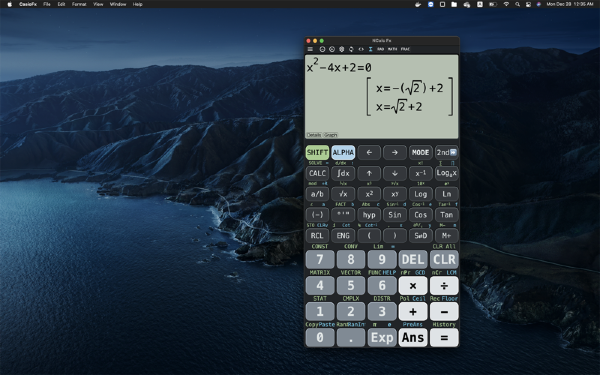
Task: Click the DEL delete key
Action: click(413, 260)
